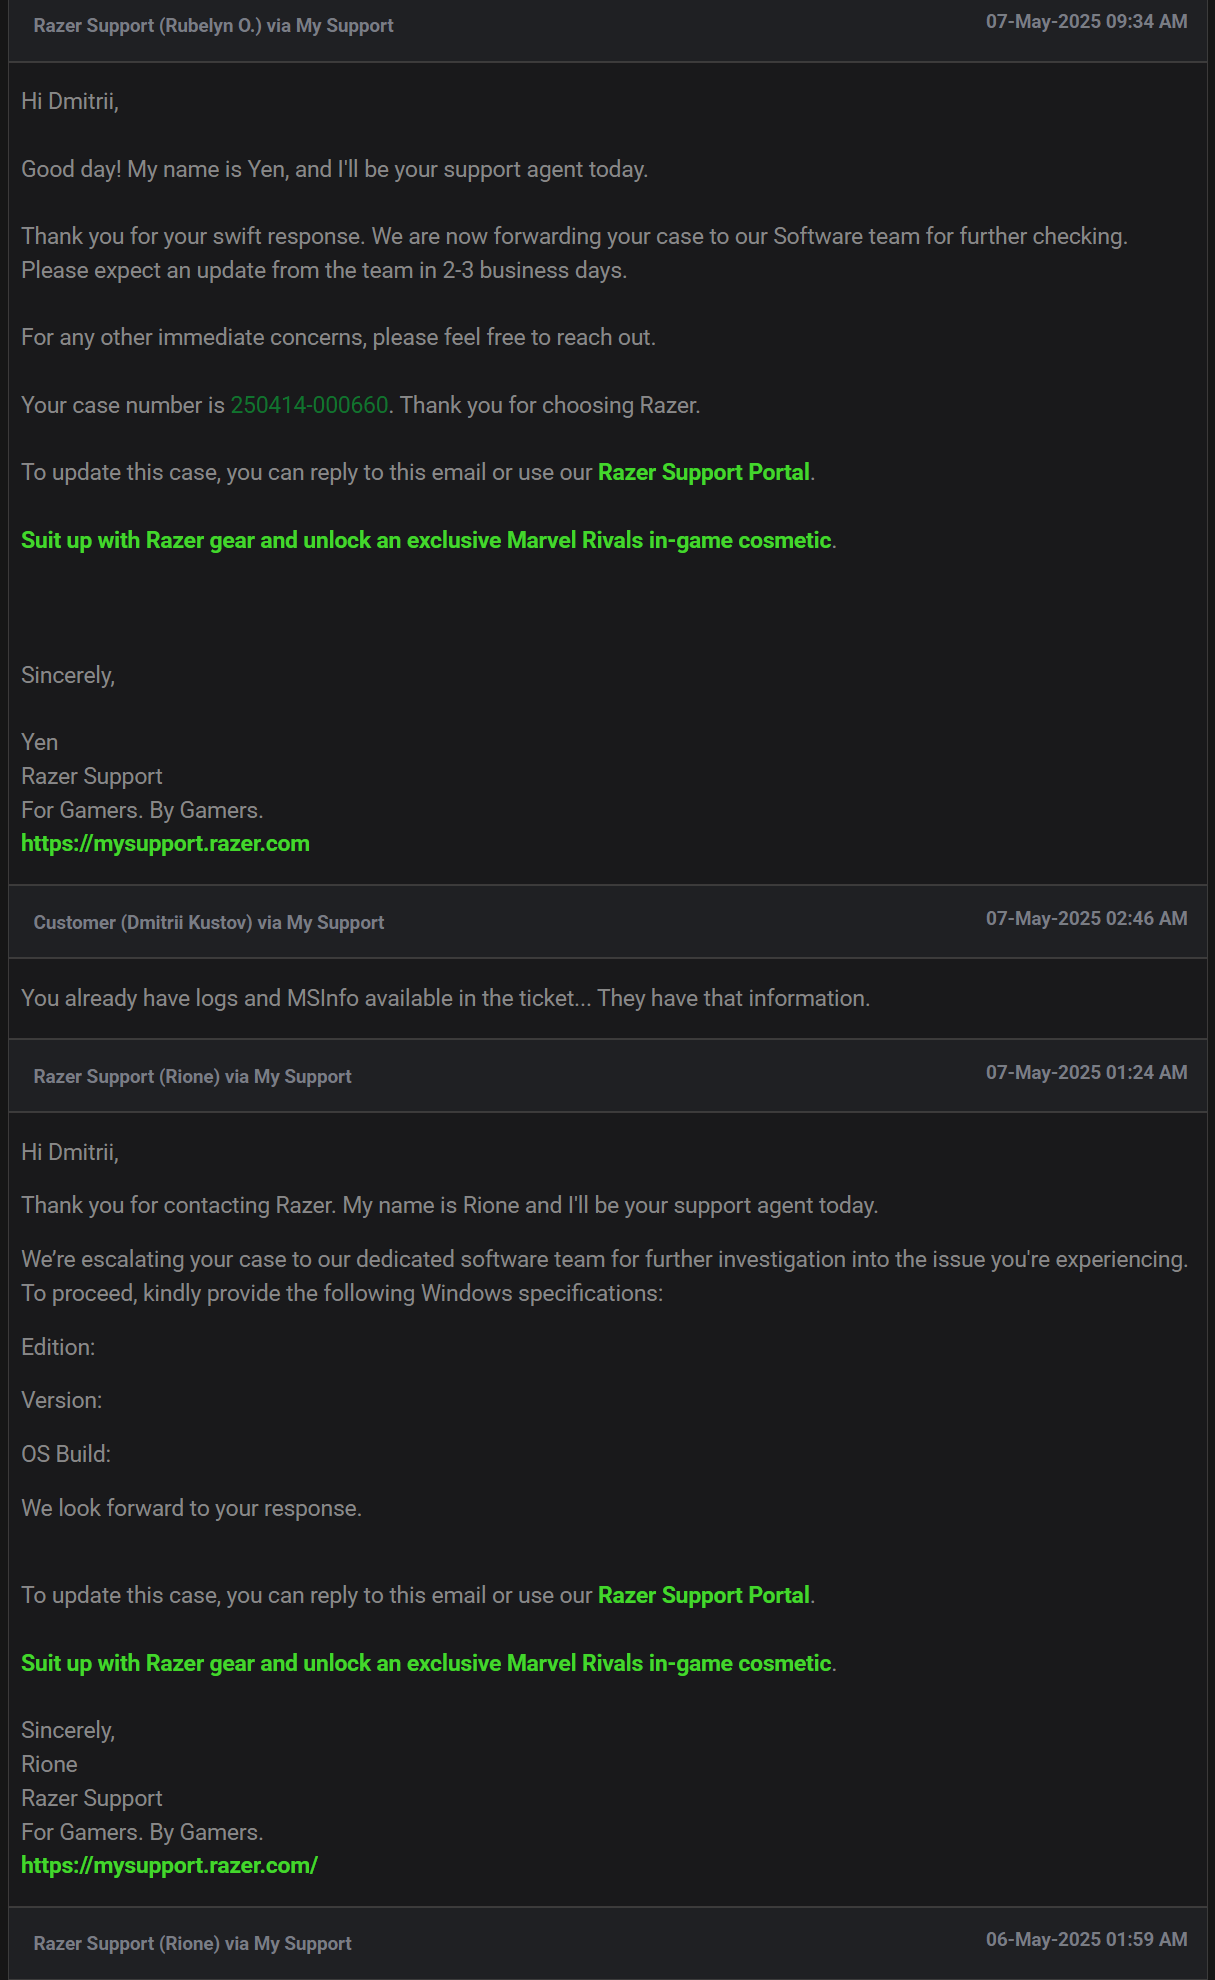Select Rione's message header from 07-May 01:24 AM

[608, 1076]
